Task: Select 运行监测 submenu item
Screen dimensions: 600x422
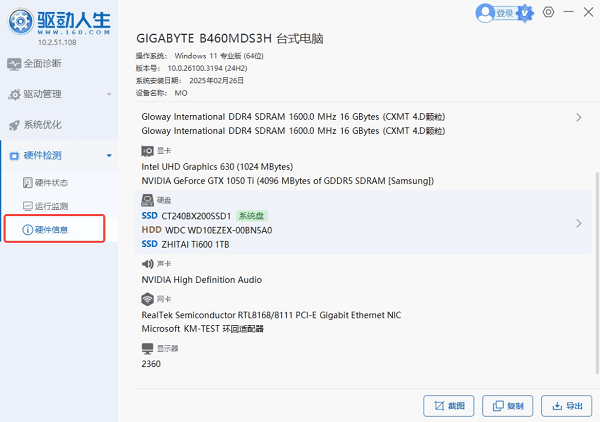Action: 51,206
